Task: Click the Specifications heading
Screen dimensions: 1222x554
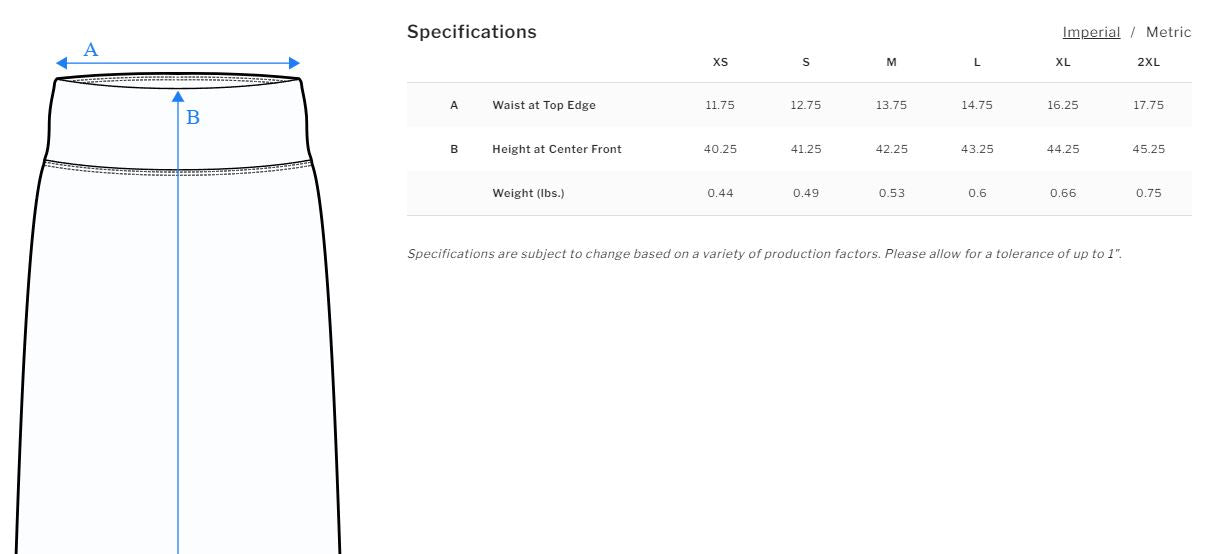Action: 472,32
